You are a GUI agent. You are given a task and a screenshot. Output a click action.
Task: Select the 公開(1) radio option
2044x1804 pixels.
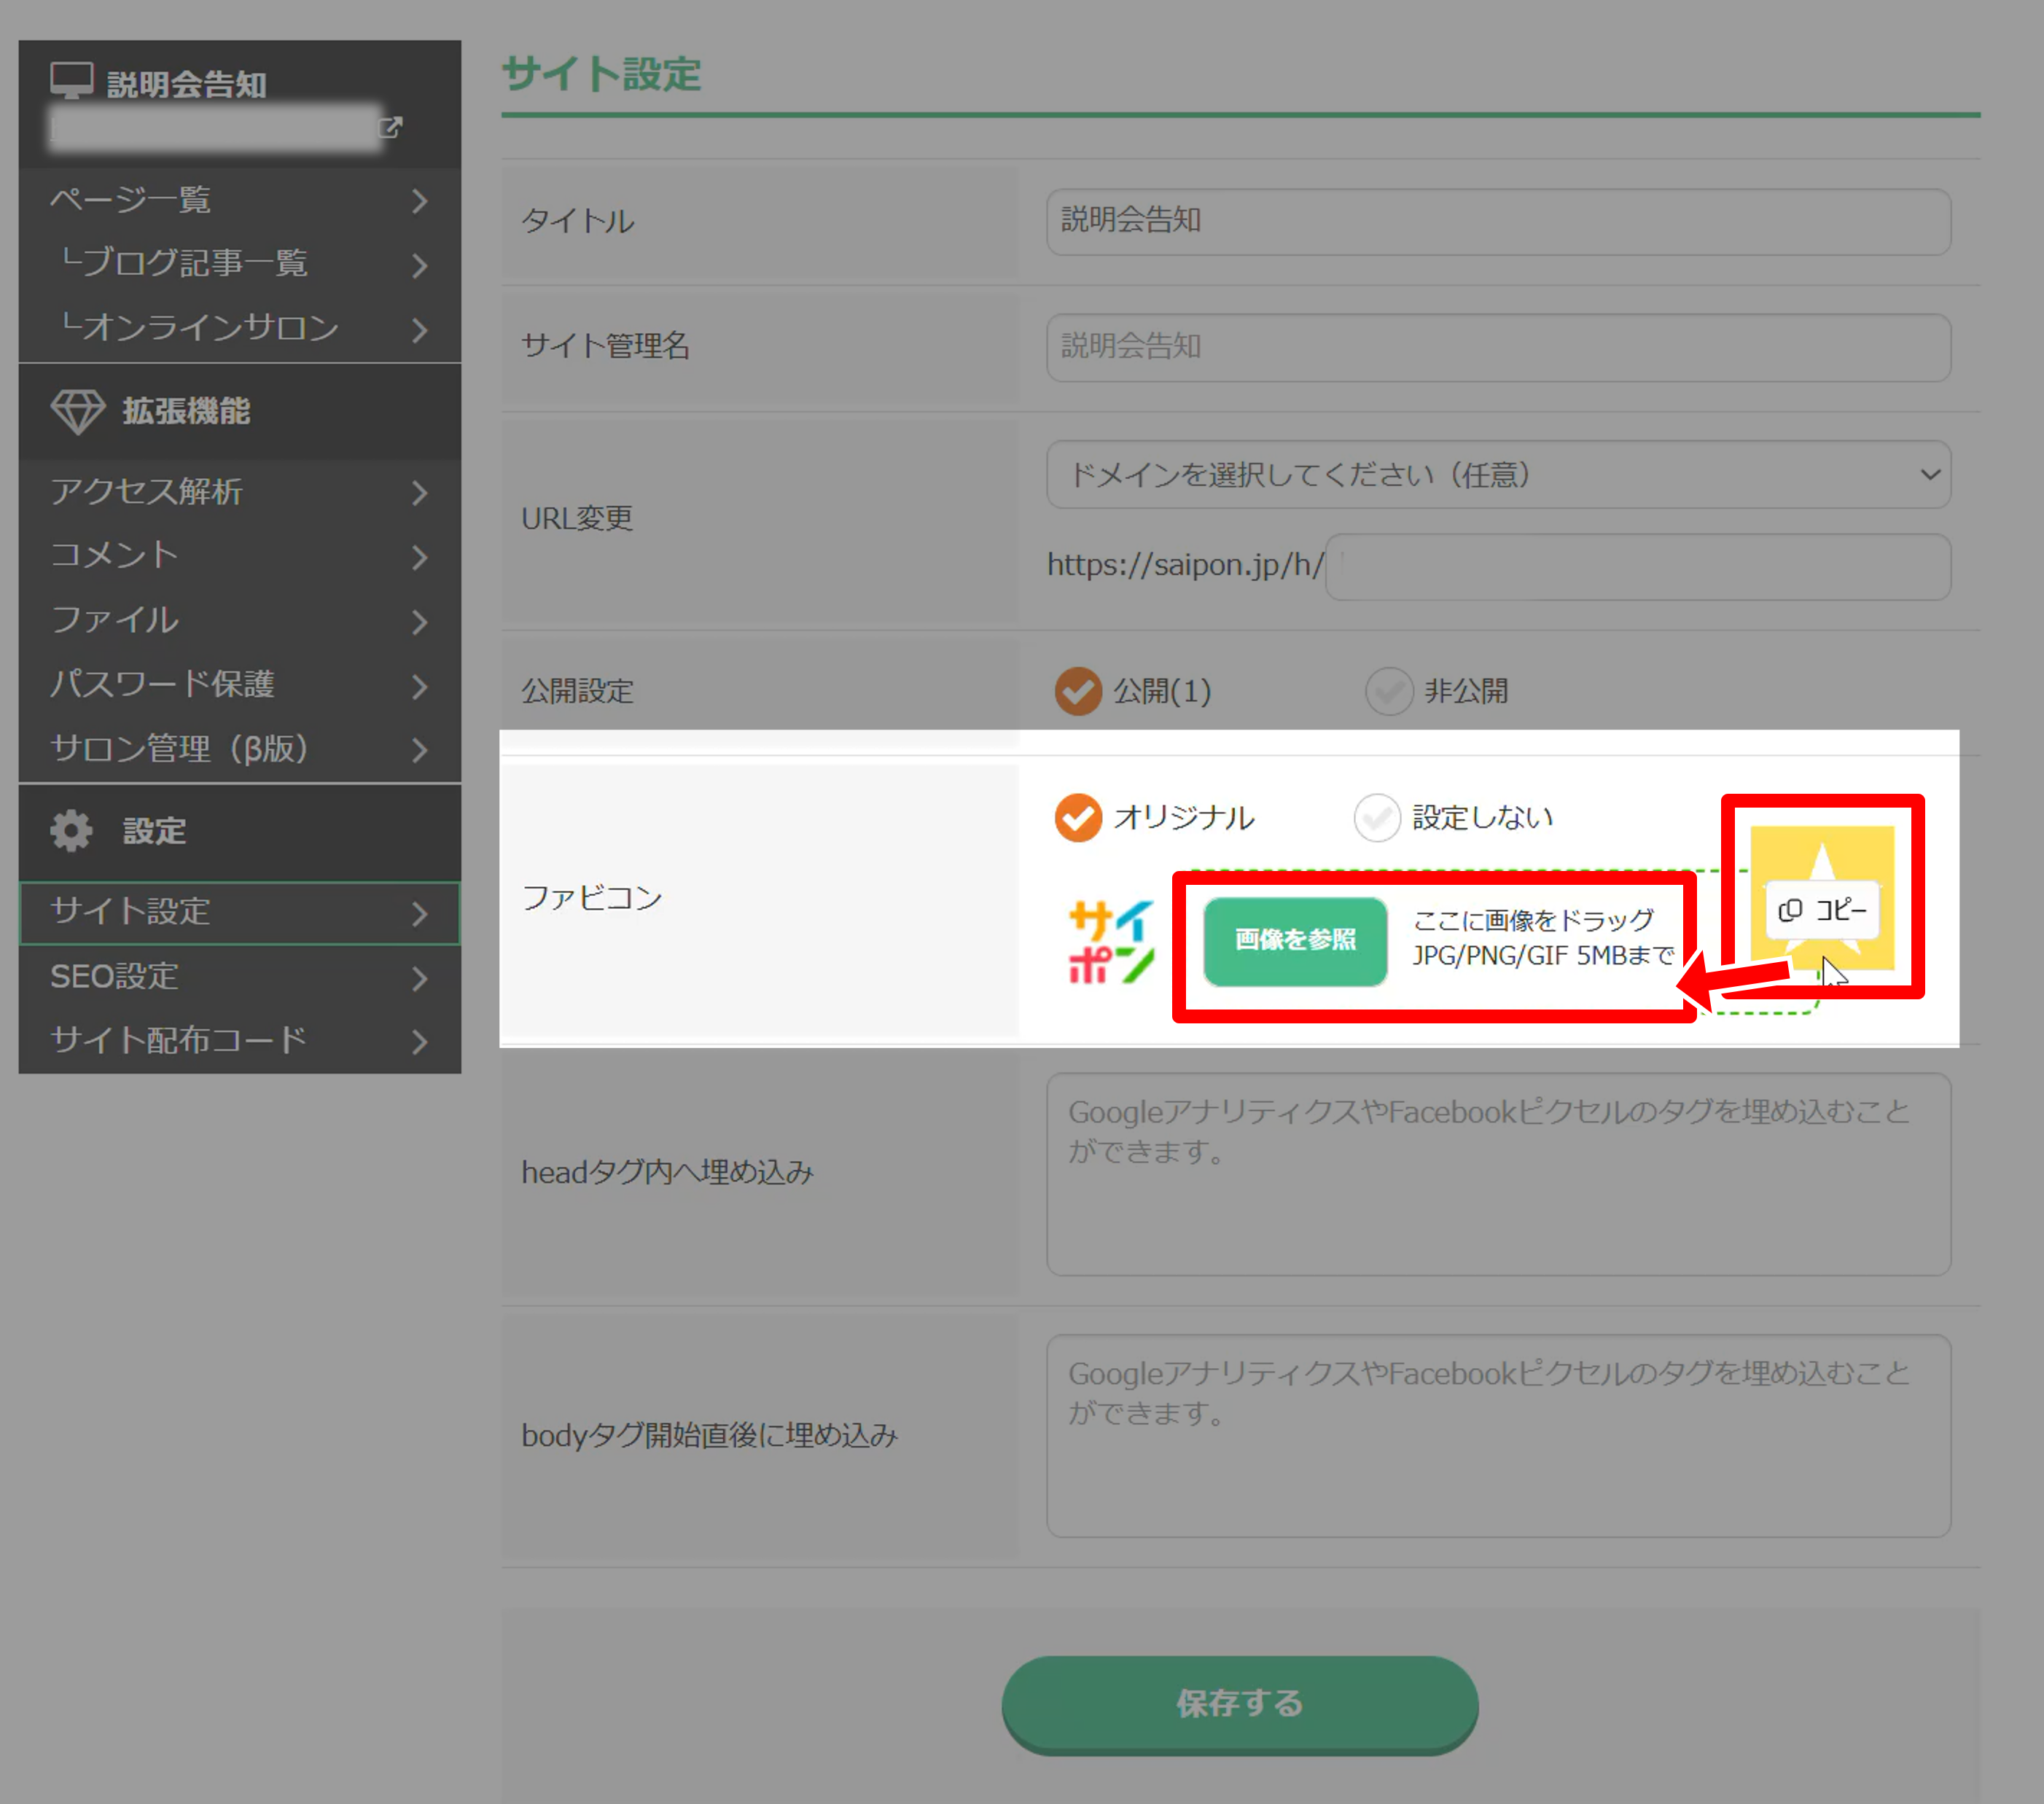[1078, 691]
